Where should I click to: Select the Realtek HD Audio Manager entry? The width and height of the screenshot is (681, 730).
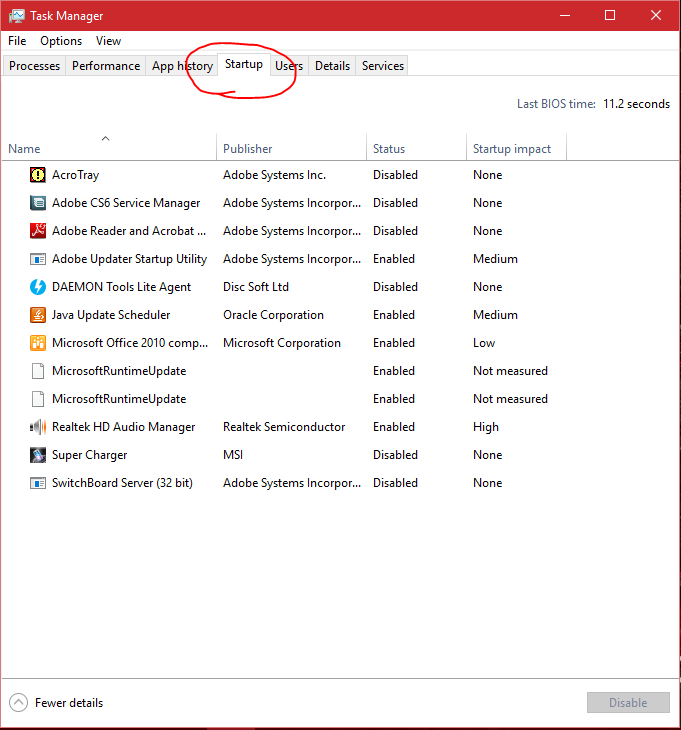point(124,427)
